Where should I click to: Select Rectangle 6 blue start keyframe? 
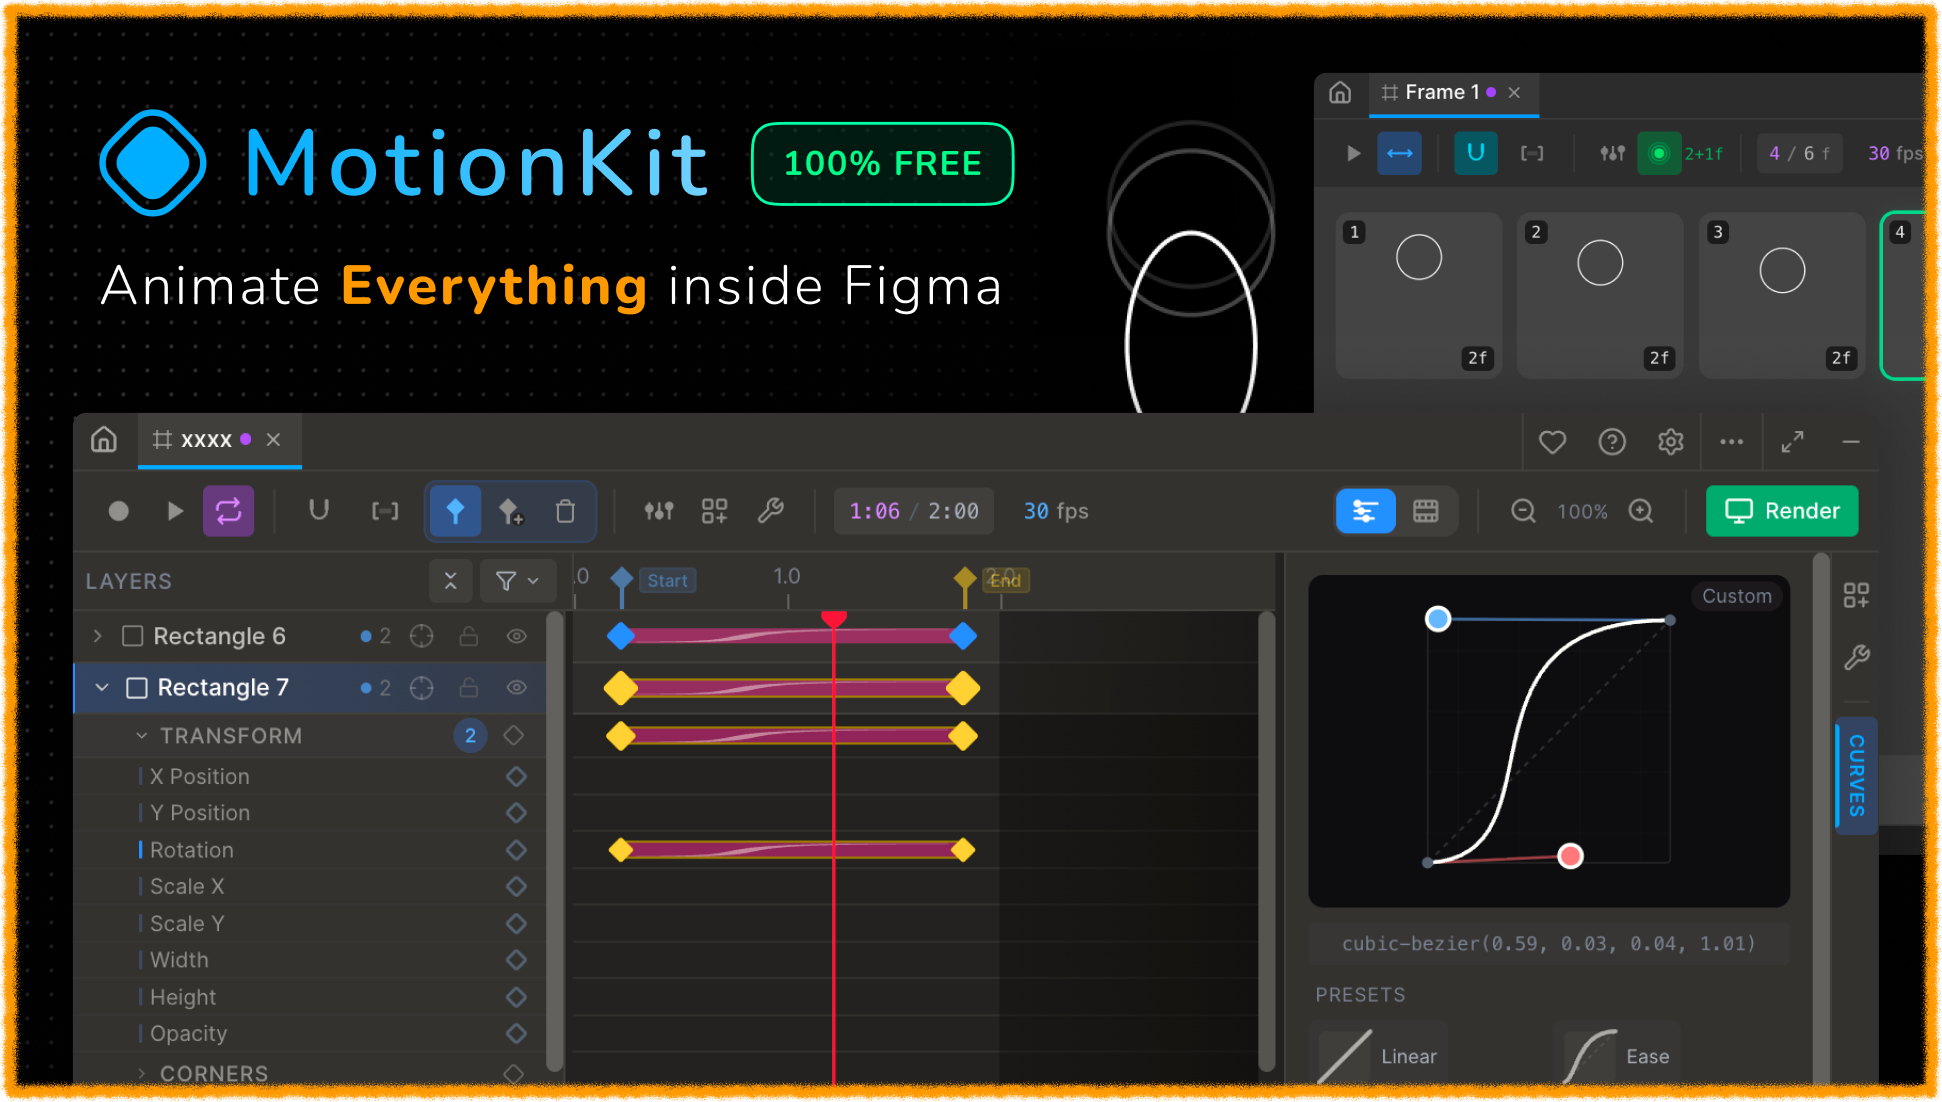coord(621,636)
